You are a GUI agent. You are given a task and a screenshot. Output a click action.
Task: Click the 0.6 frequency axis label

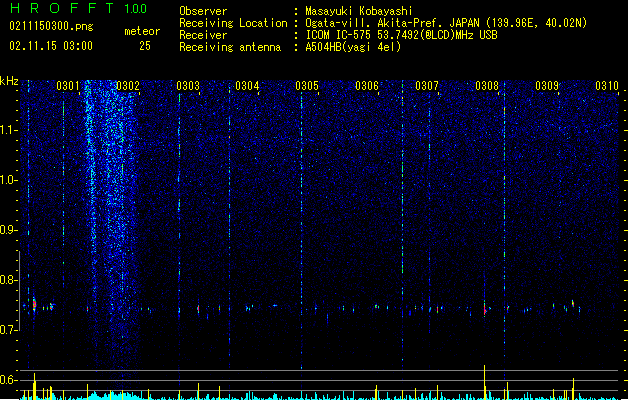[x=8, y=380]
